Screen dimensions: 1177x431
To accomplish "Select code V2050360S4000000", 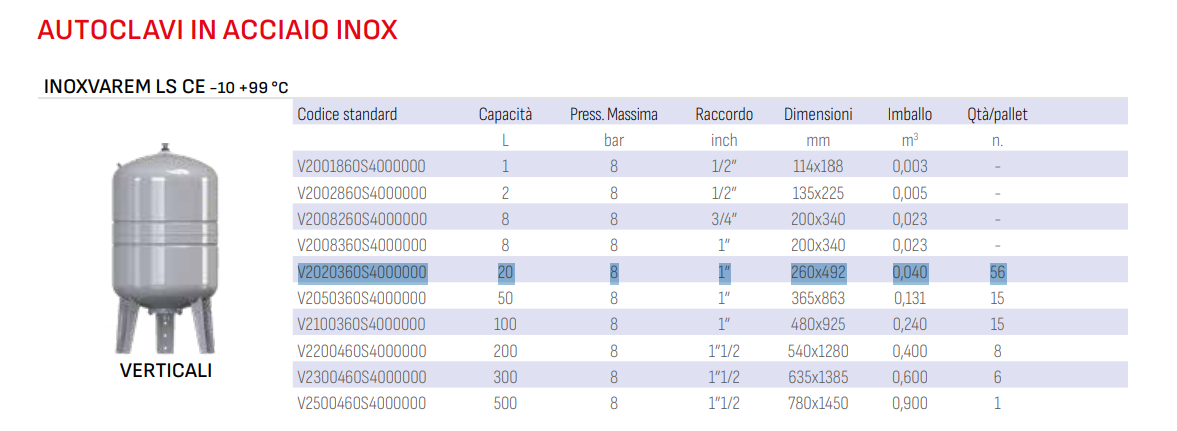I will click(362, 298).
